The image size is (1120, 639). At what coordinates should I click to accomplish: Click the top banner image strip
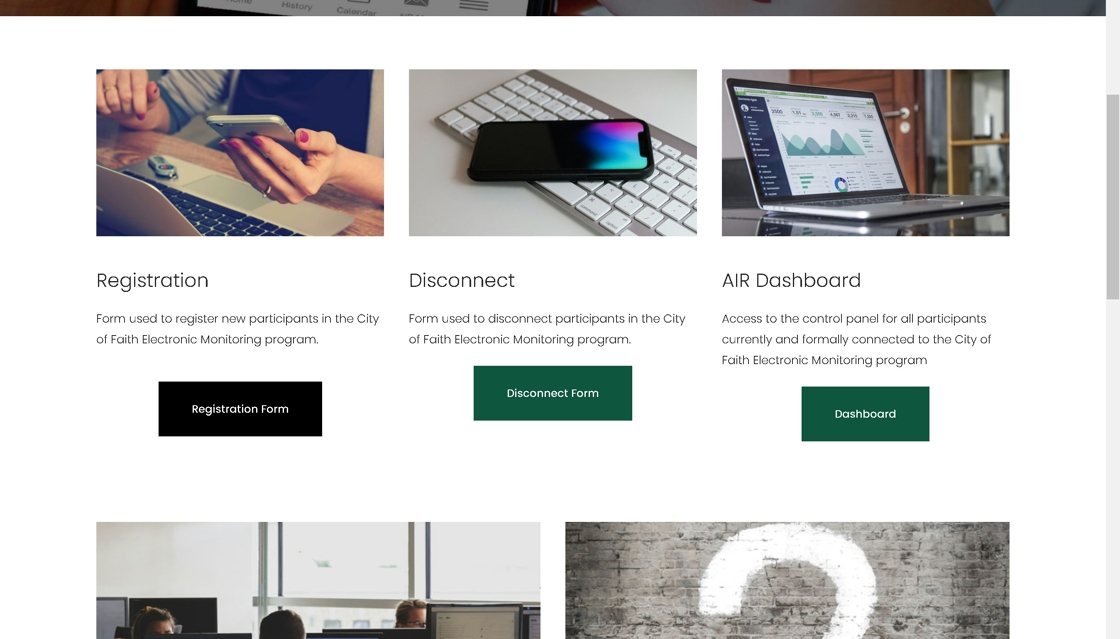tap(553, 8)
